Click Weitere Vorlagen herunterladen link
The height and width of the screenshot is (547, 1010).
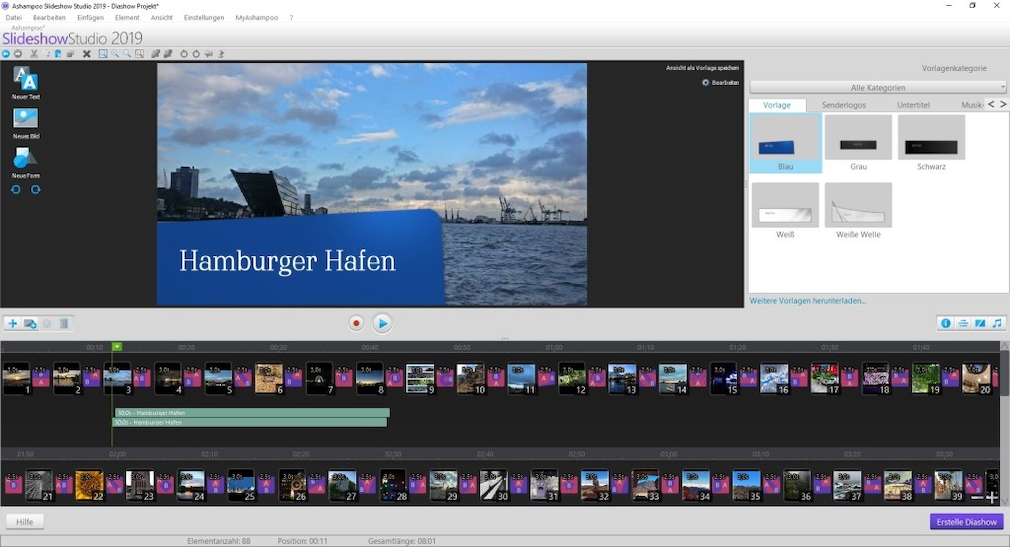pyautogui.click(x=807, y=301)
